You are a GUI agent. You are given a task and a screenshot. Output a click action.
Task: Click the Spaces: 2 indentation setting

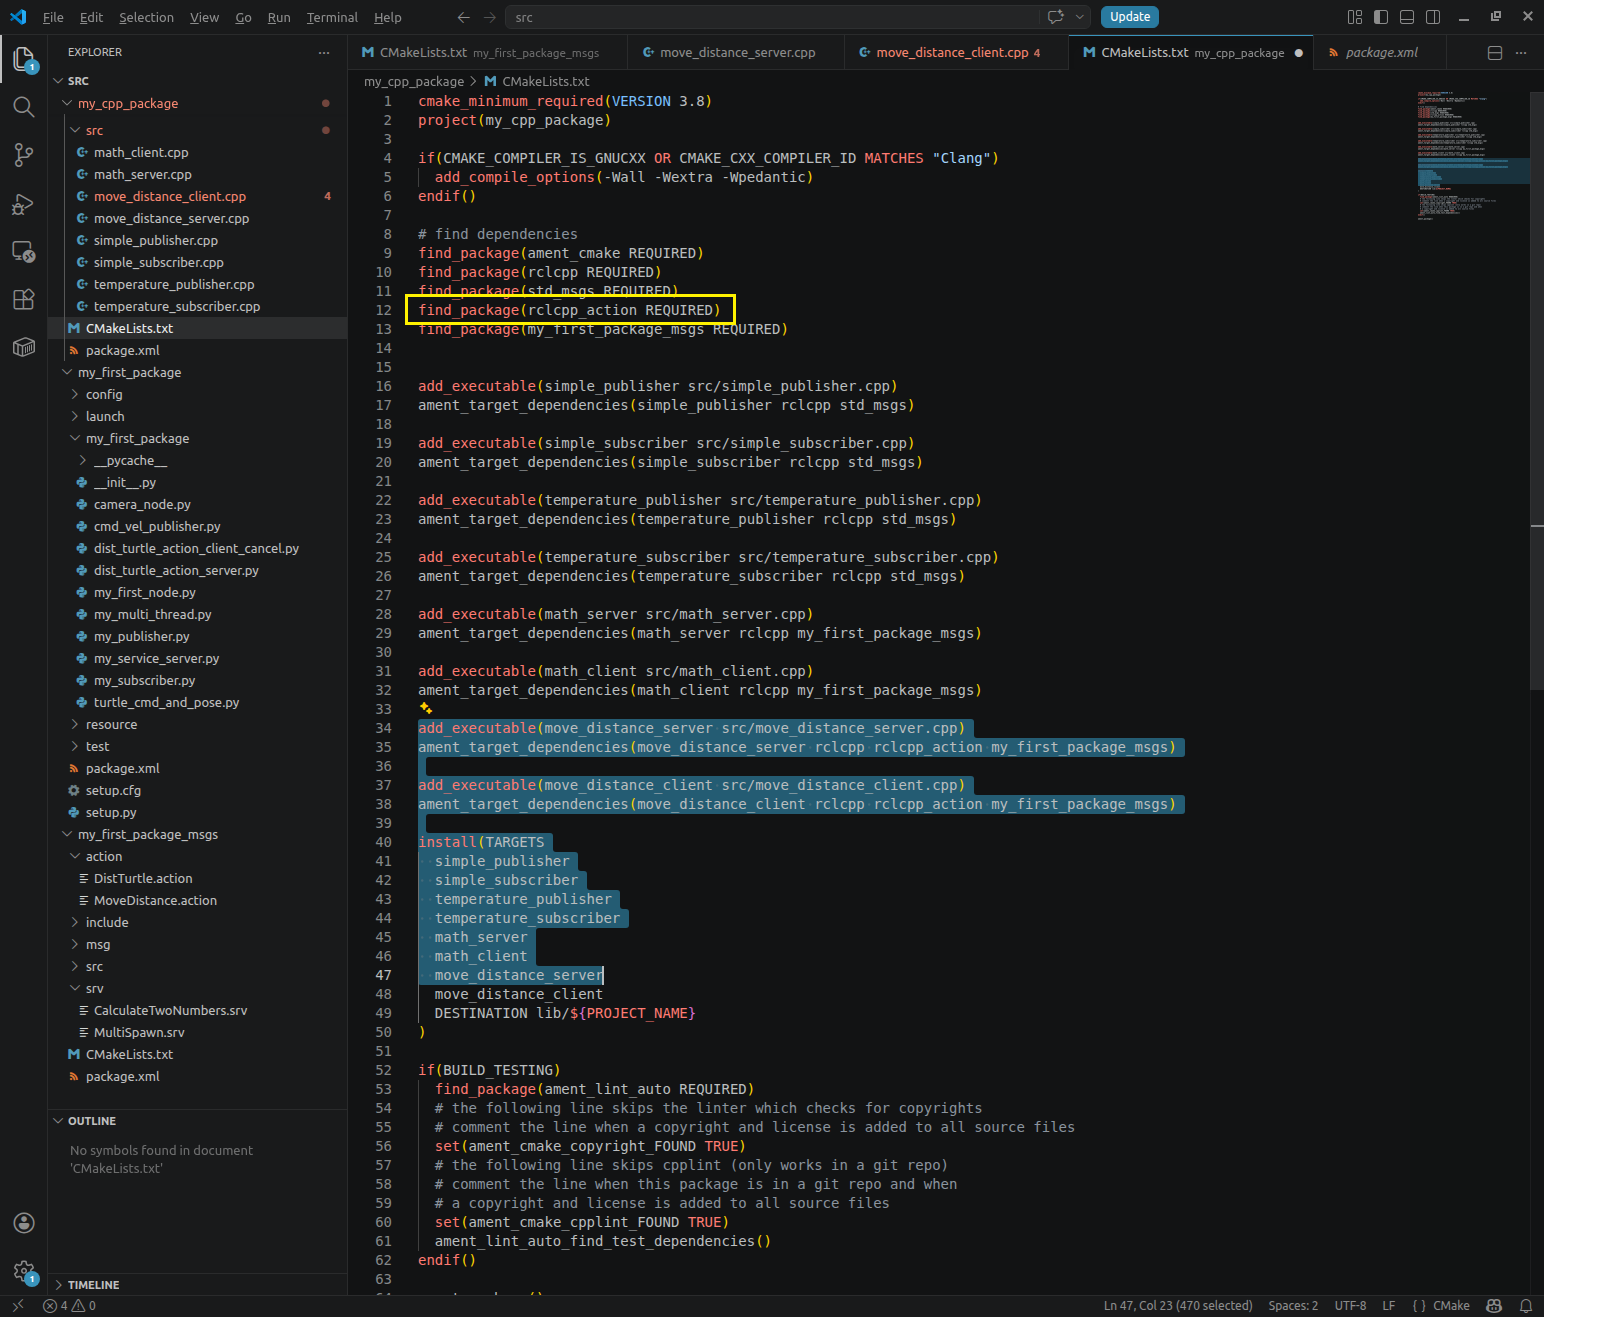1293,1306
